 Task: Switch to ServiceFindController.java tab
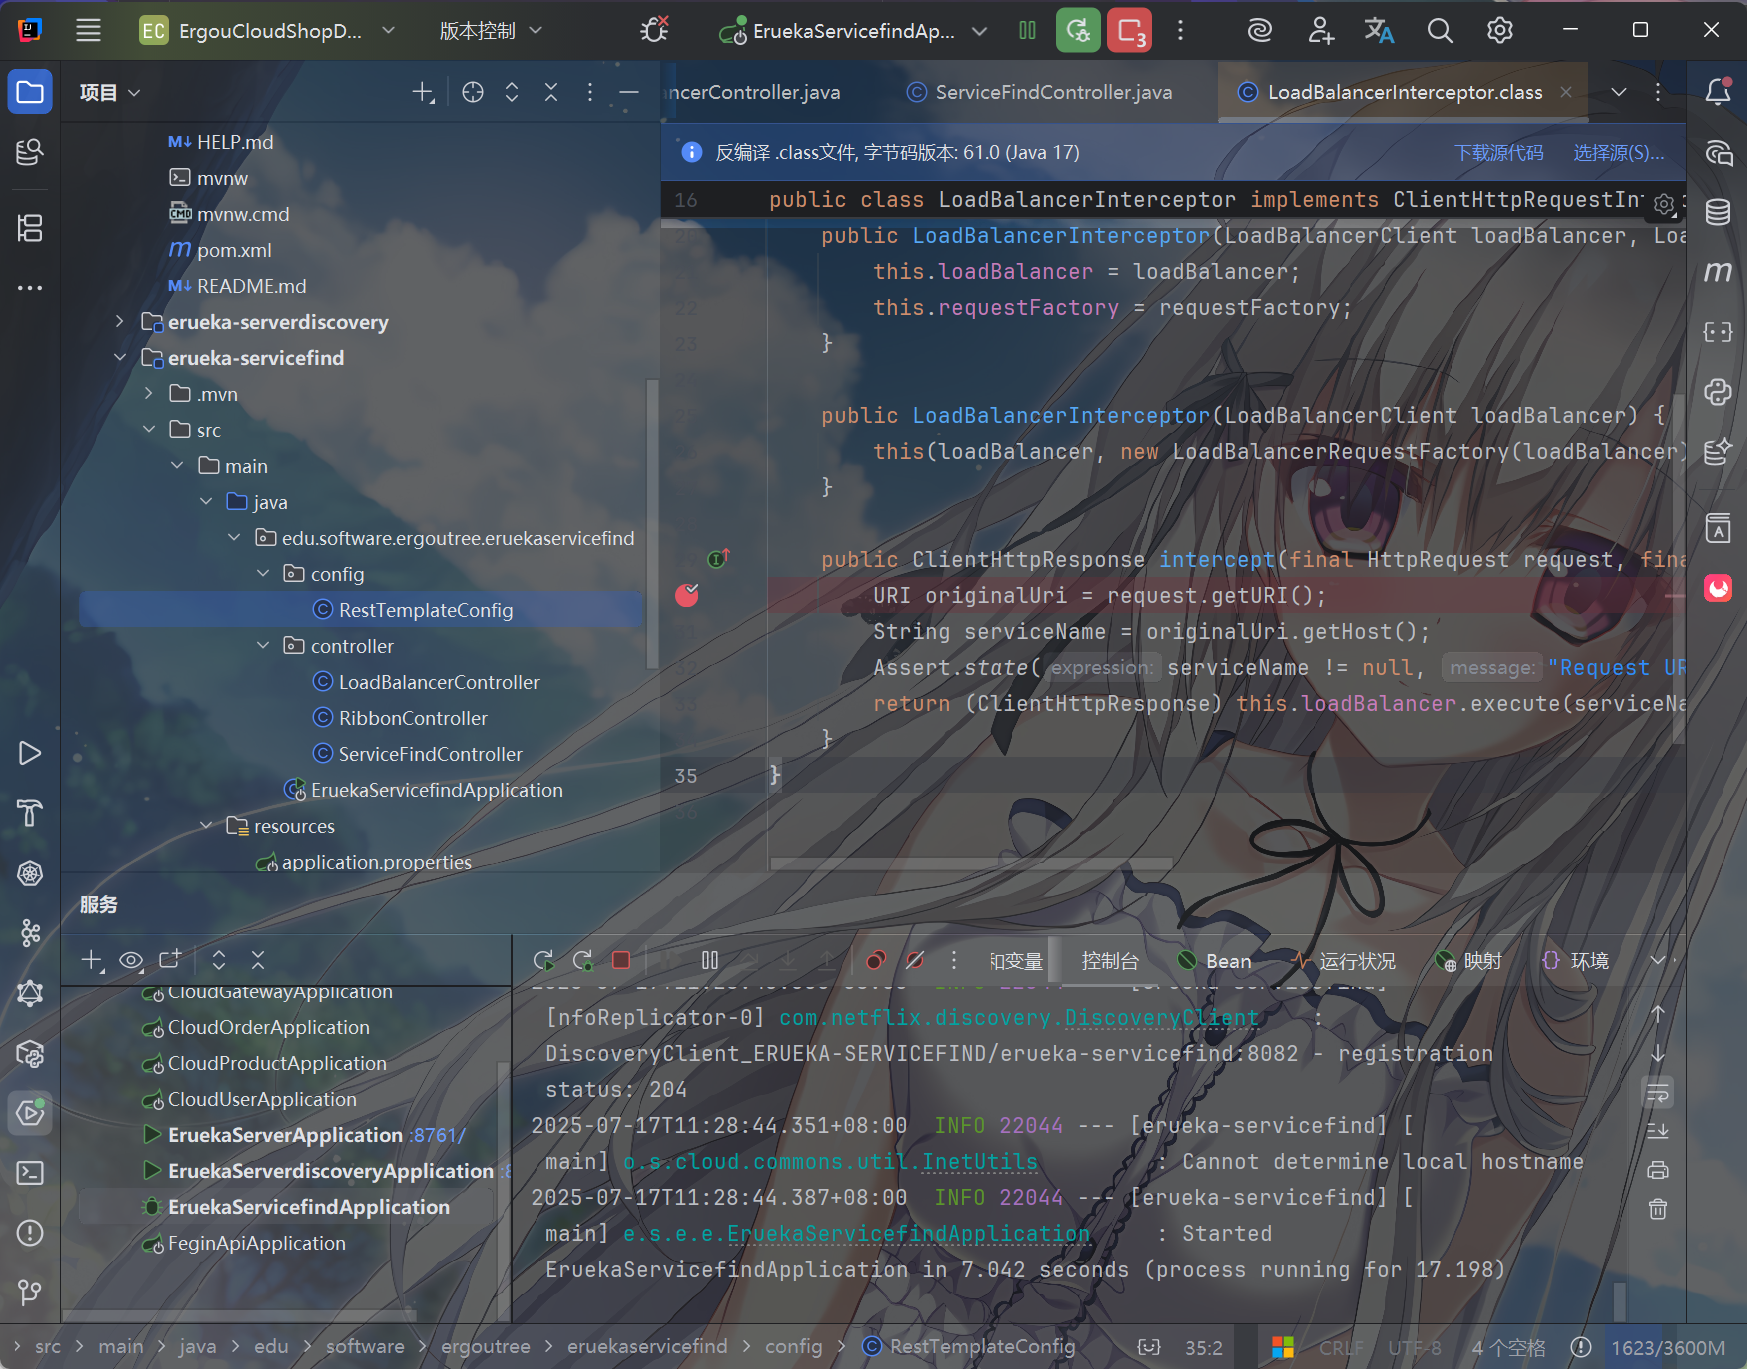click(x=1040, y=92)
